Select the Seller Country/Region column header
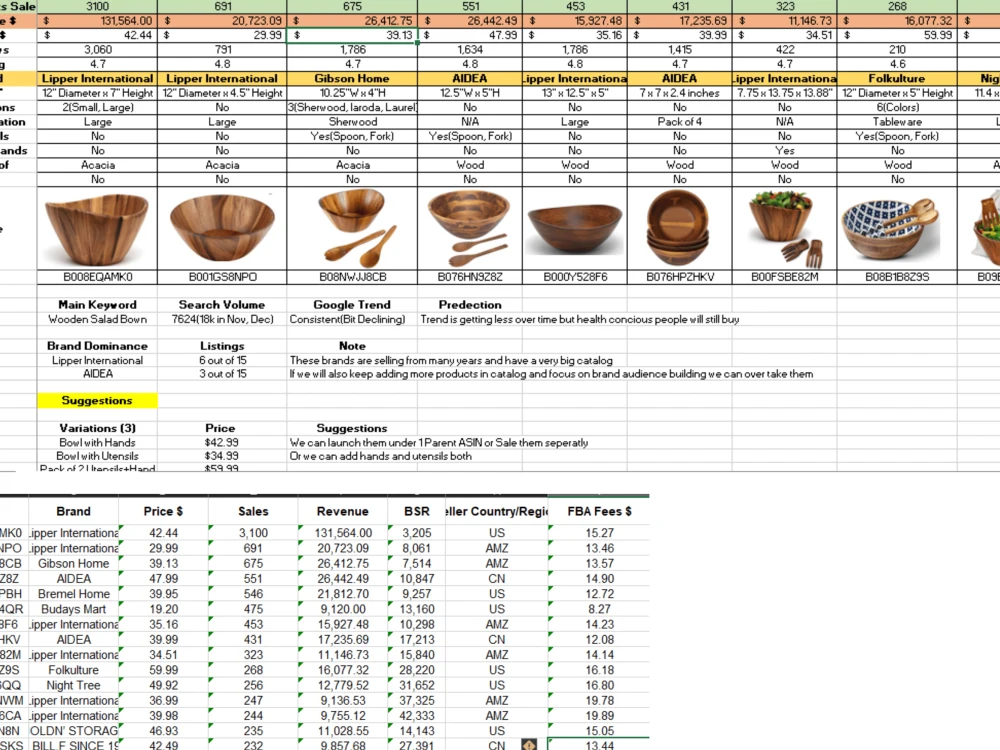Image resolution: width=1000 pixels, height=750 pixels. pos(497,511)
